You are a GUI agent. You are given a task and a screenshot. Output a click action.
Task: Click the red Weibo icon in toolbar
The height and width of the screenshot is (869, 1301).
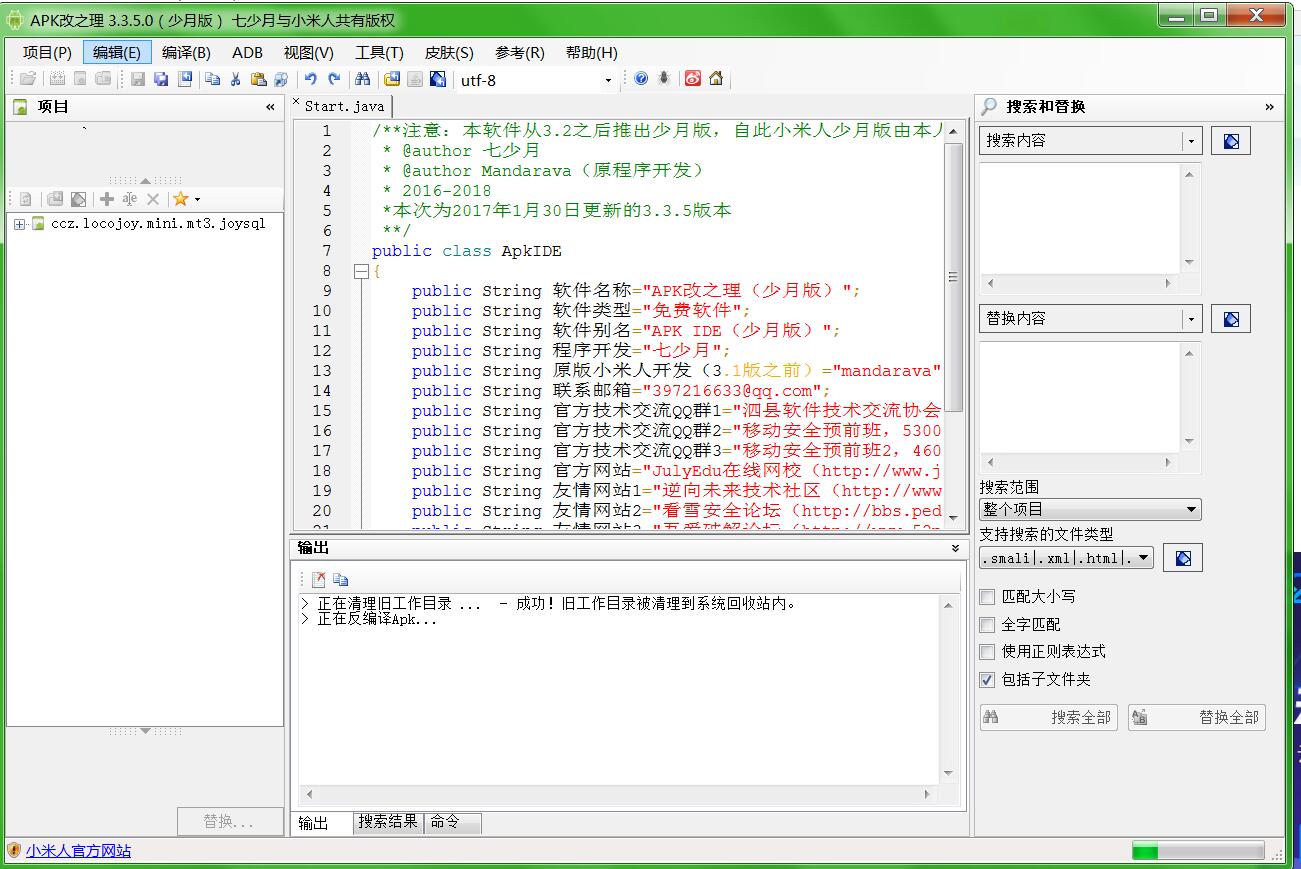(693, 79)
